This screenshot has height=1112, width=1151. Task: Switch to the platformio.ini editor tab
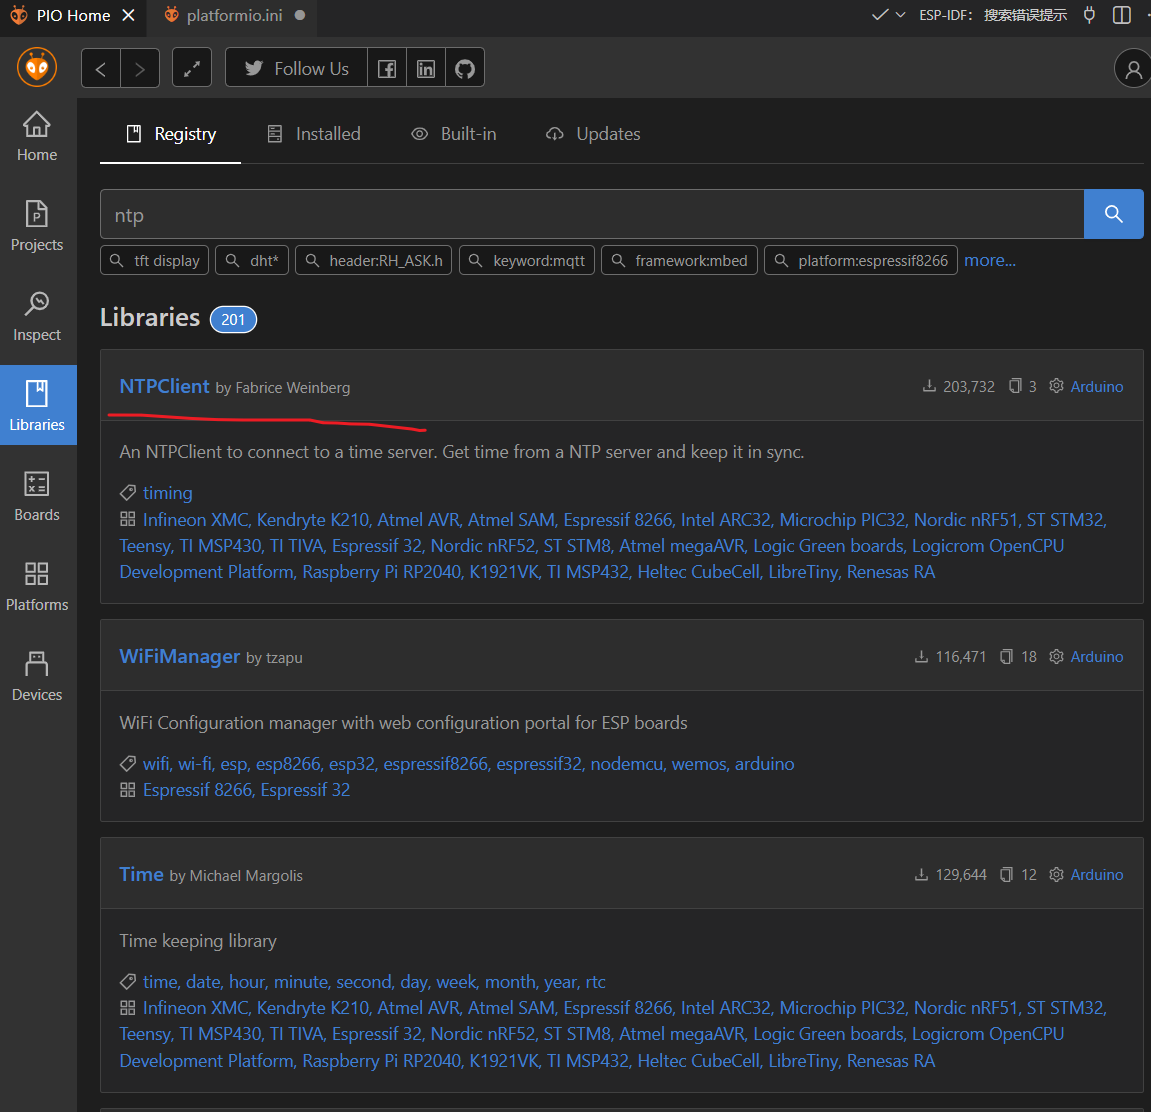(x=234, y=15)
